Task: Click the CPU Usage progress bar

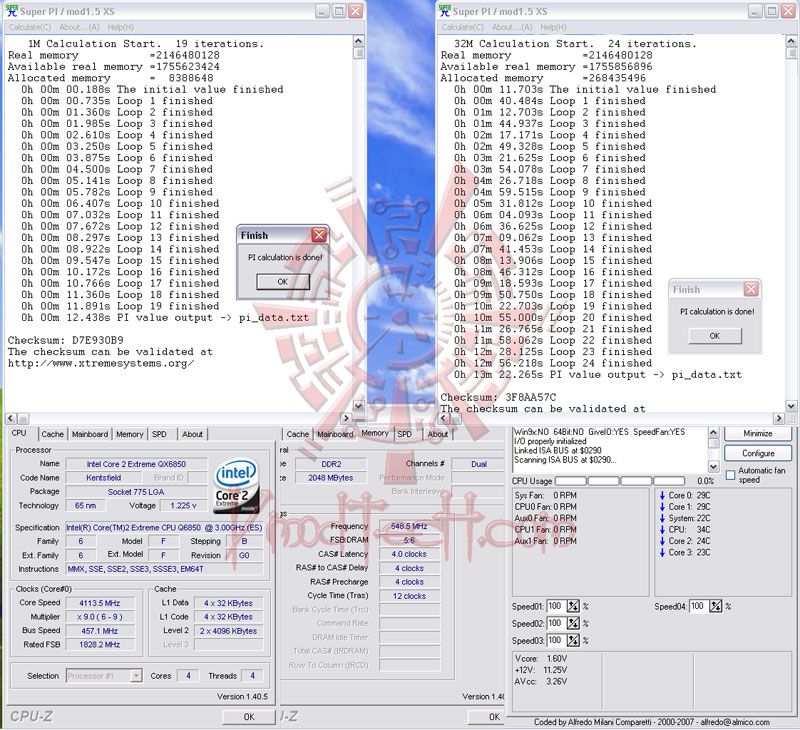Action: point(619,481)
